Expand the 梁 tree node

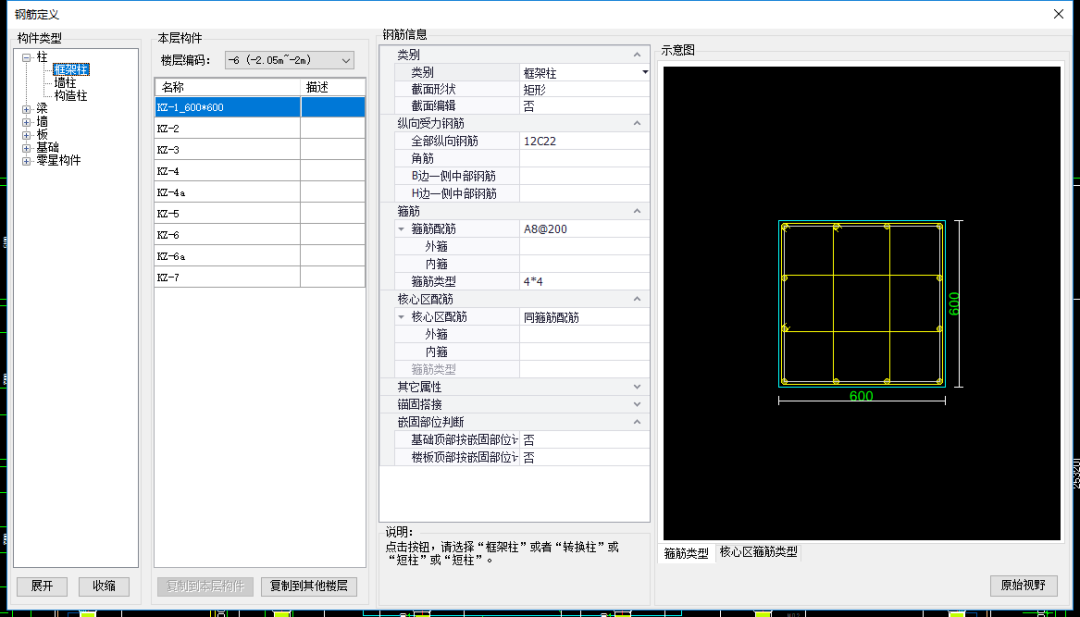pyautogui.click(x=26, y=108)
